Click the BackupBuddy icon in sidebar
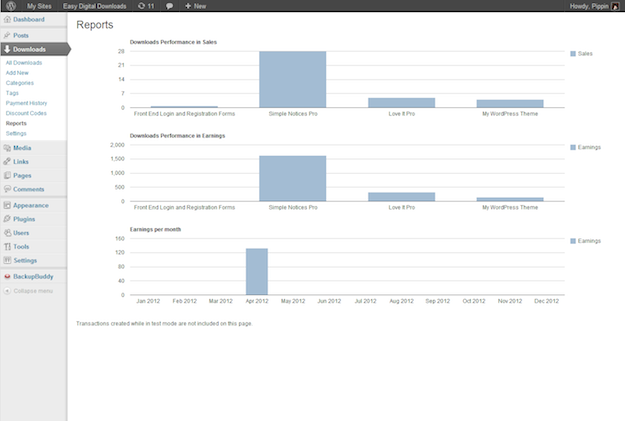 click(7, 276)
